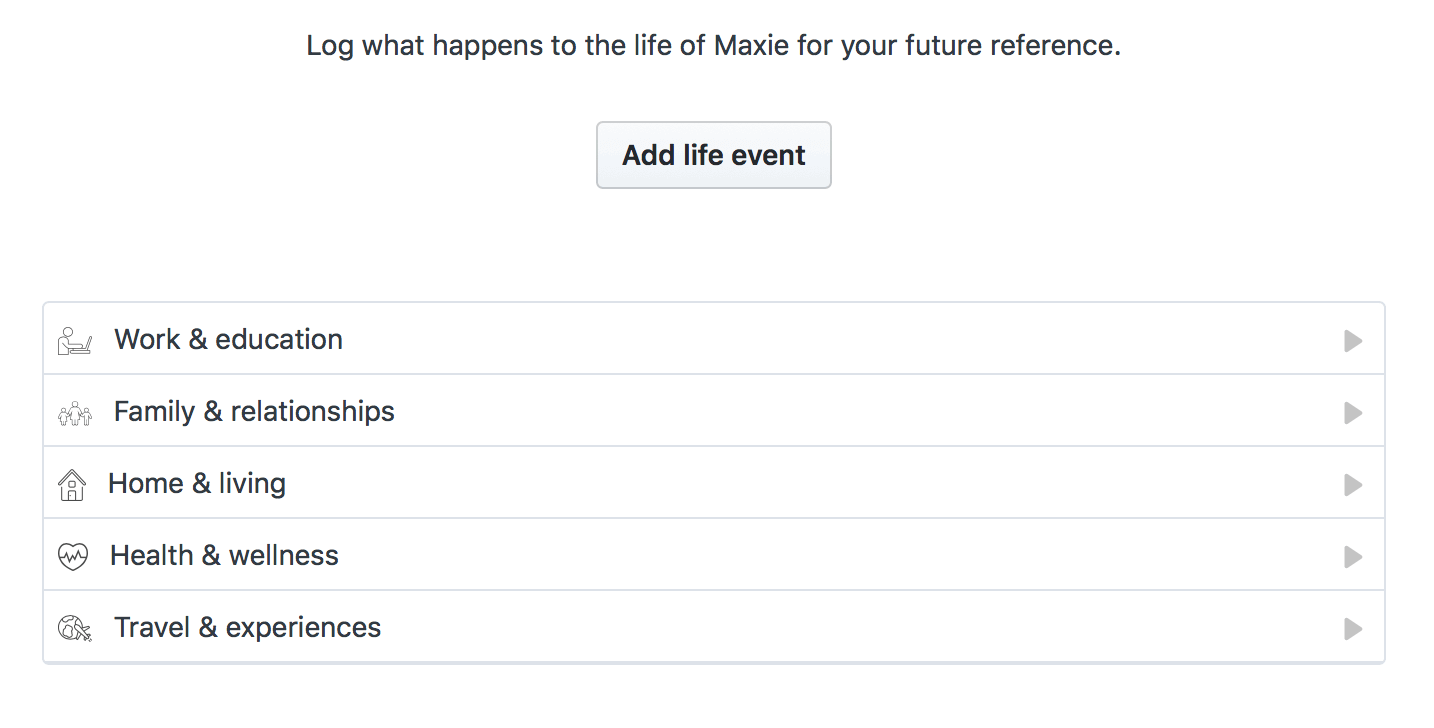Expand Health & wellness using its arrow
This screenshot has height=728, width=1434.
[x=1353, y=557]
